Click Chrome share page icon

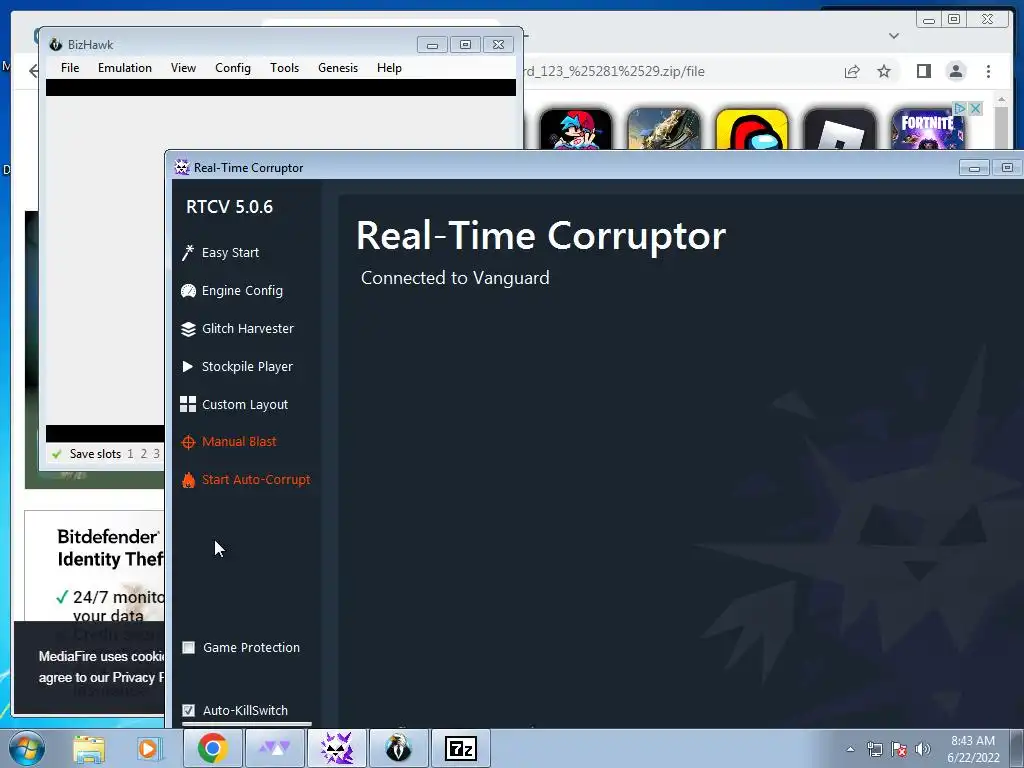852,71
